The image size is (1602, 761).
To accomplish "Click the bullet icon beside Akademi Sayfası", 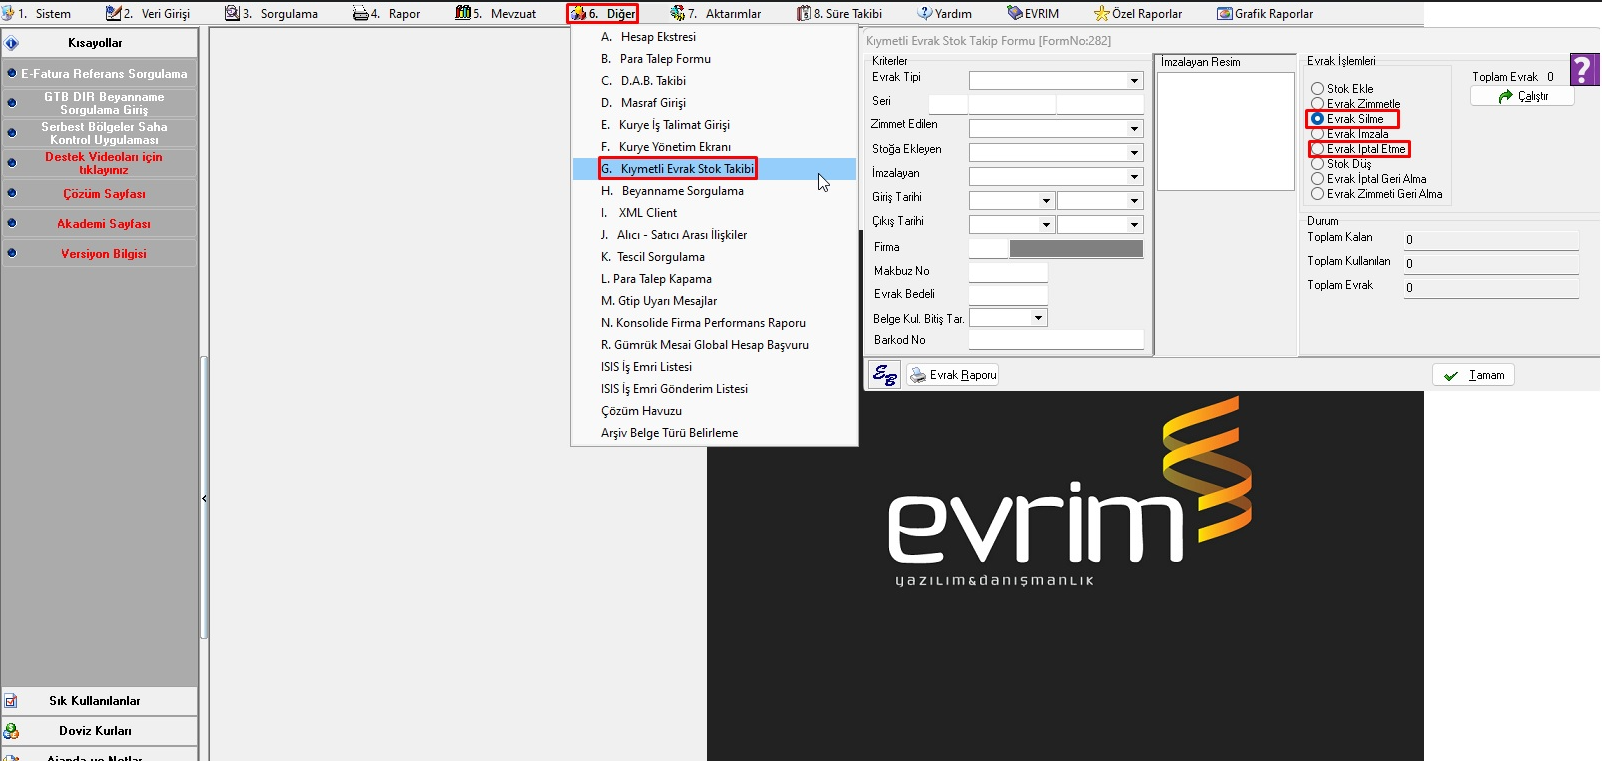I will click(12, 223).
